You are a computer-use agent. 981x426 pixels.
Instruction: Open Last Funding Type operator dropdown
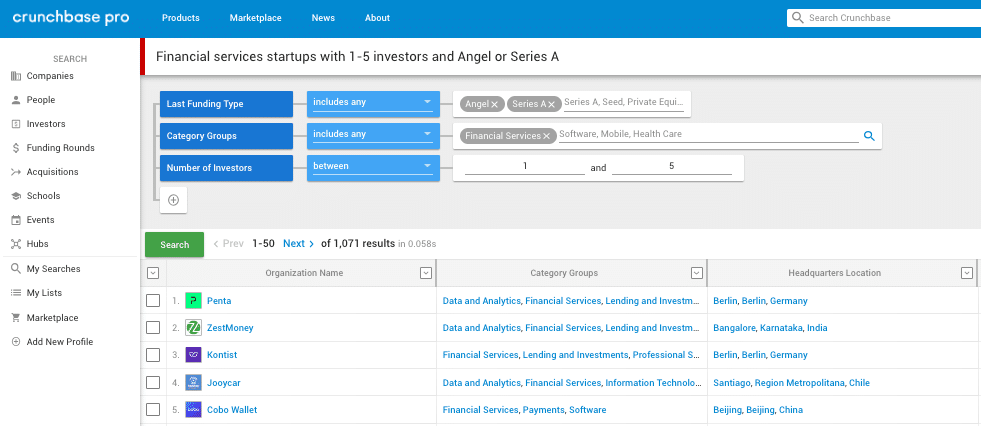point(373,104)
